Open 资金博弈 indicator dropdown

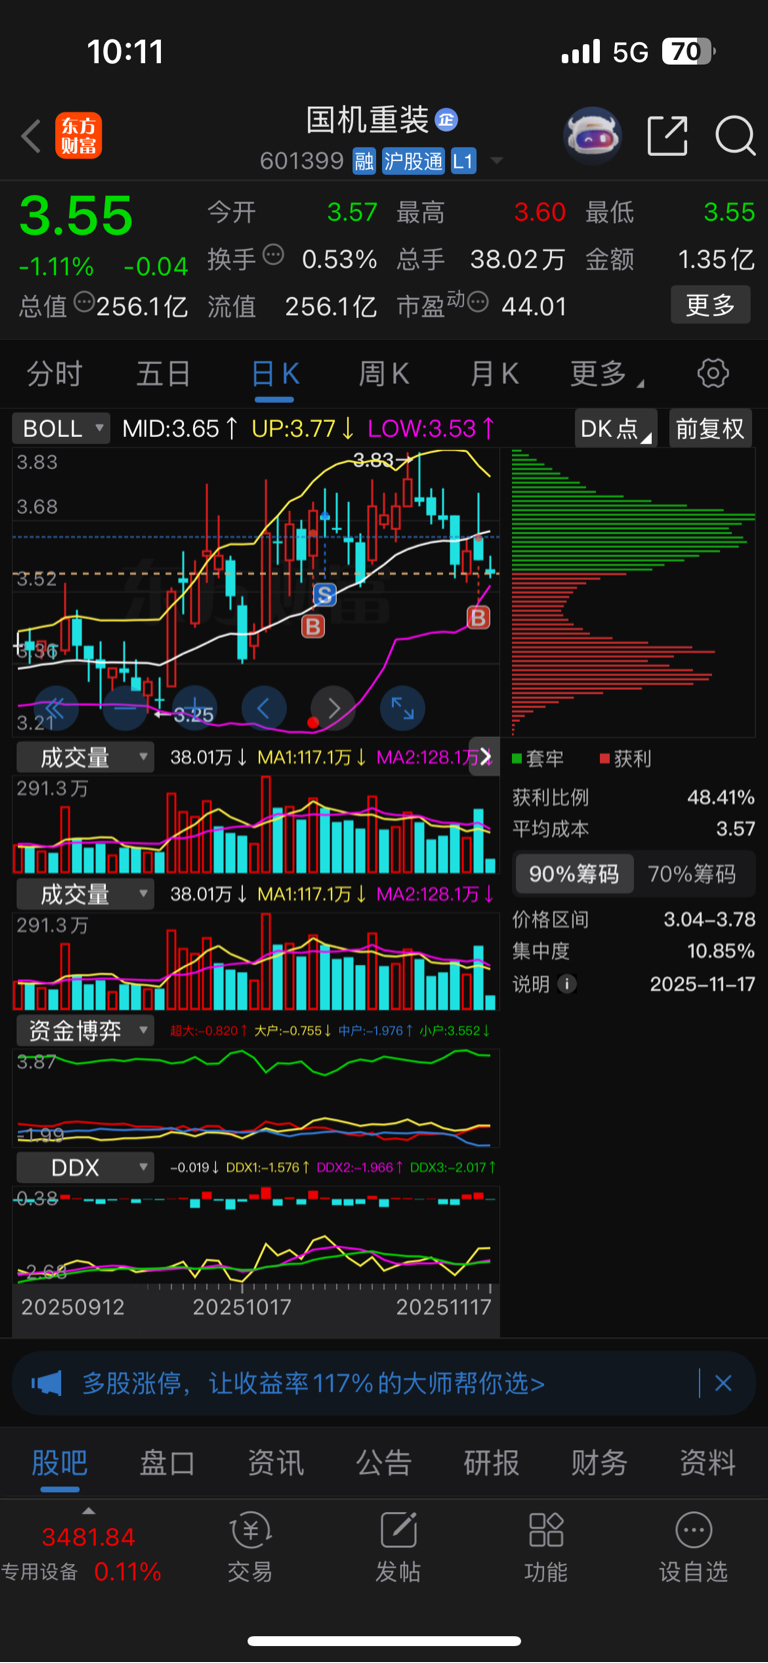[85, 1030]
